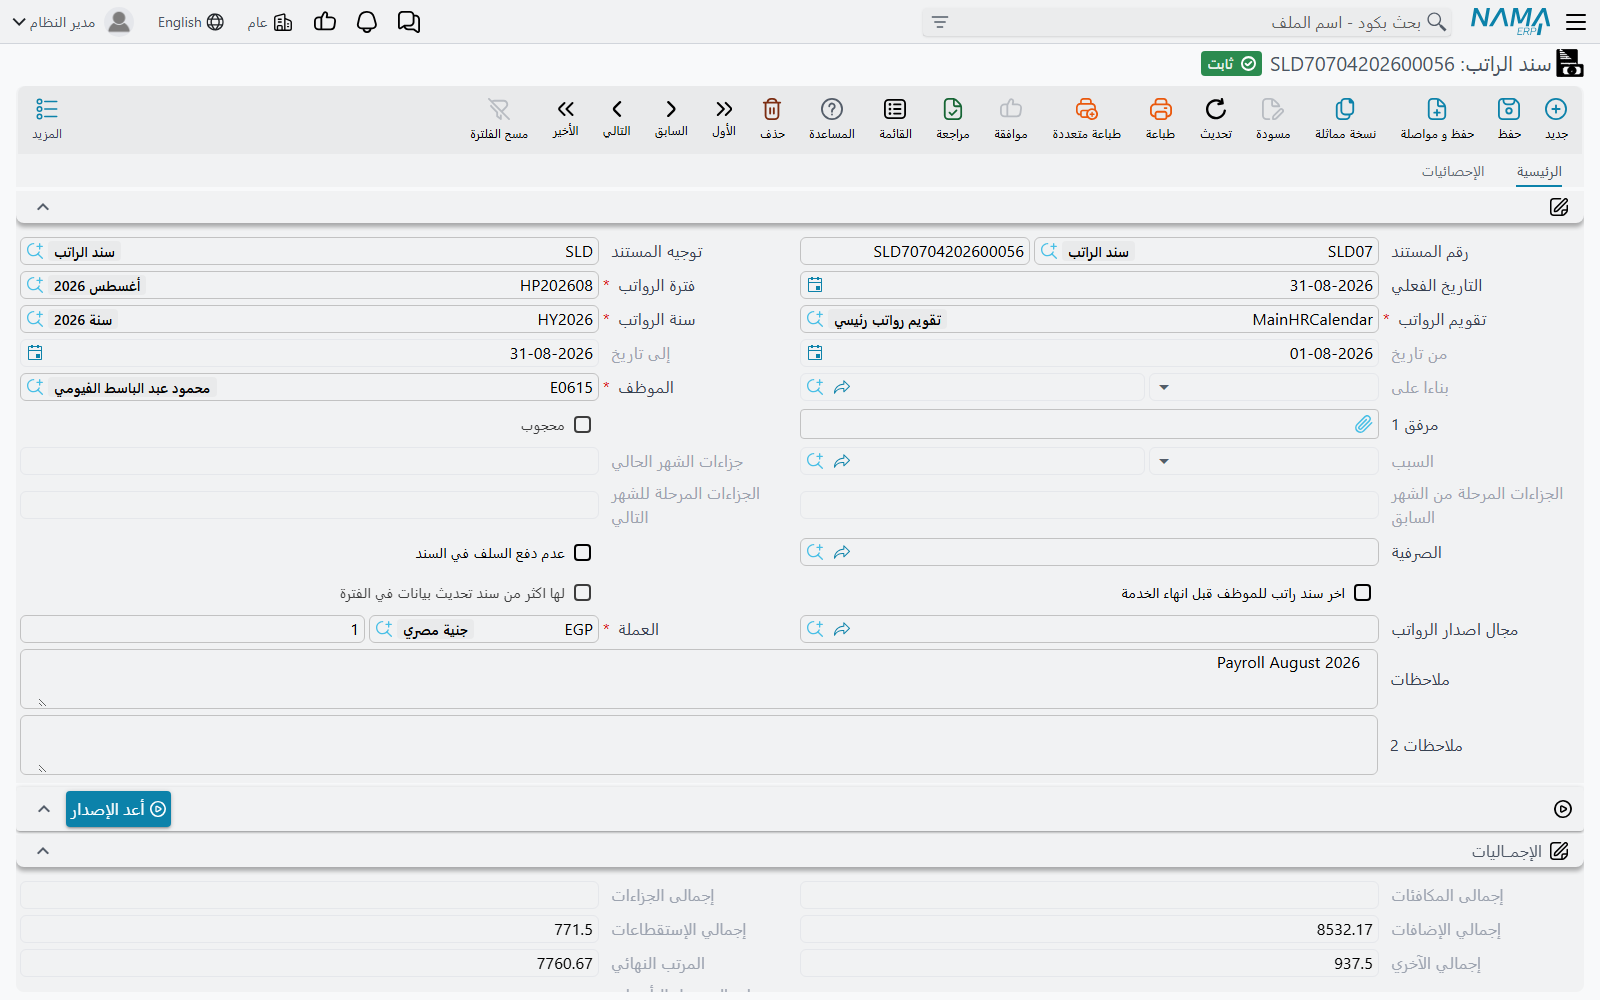Open المساعده (Help) icon
1600x1000 pixels.
[832, 109]
